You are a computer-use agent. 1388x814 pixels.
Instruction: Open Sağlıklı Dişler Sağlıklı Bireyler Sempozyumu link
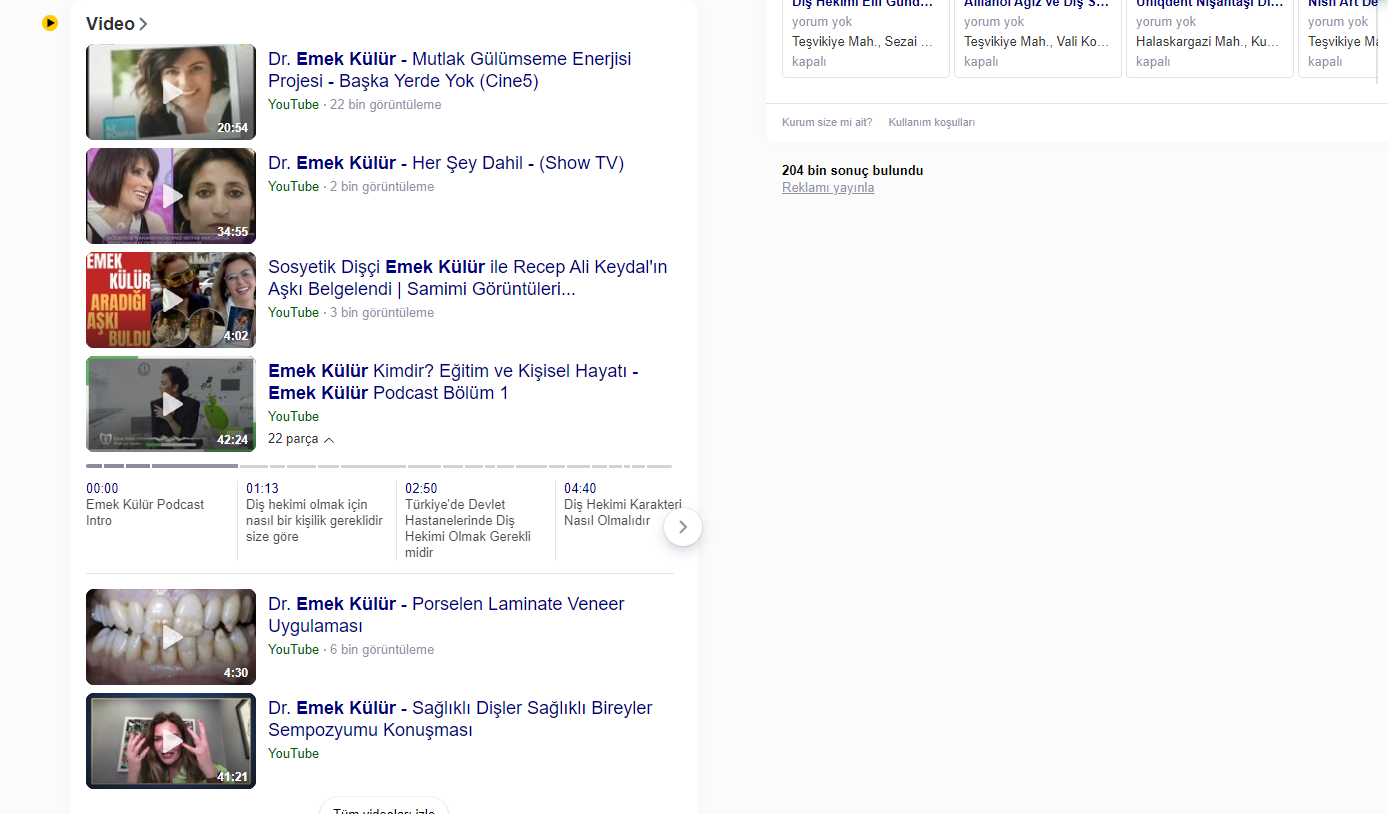pos(460,719)
